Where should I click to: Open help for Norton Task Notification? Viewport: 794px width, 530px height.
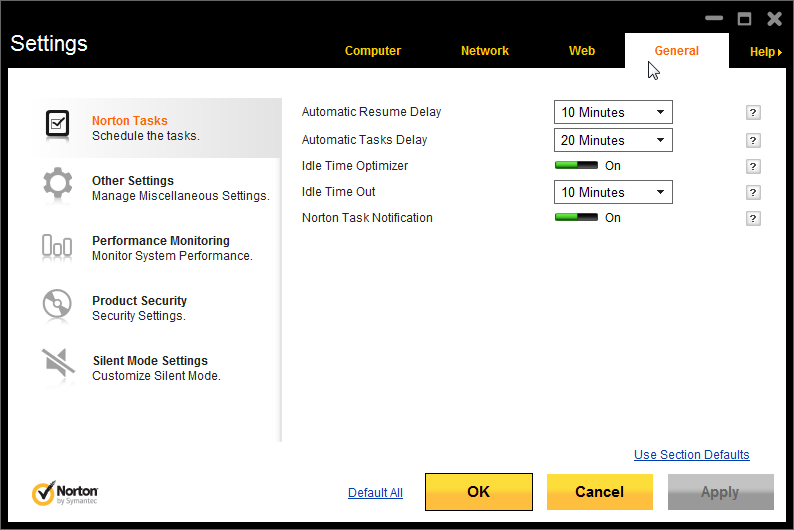click(753, 218)
